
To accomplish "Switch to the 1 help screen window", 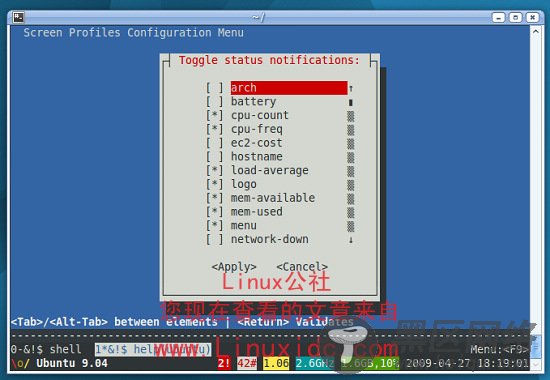I will tap(153, 349).
